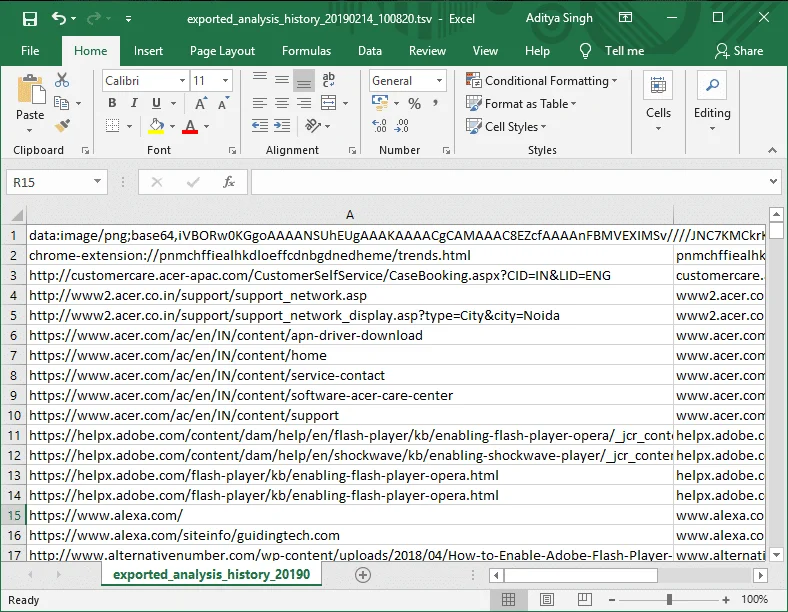This screenshot has width=788, height=612.
Task: Insert Function fx button
Action: [x=229, y=182]
